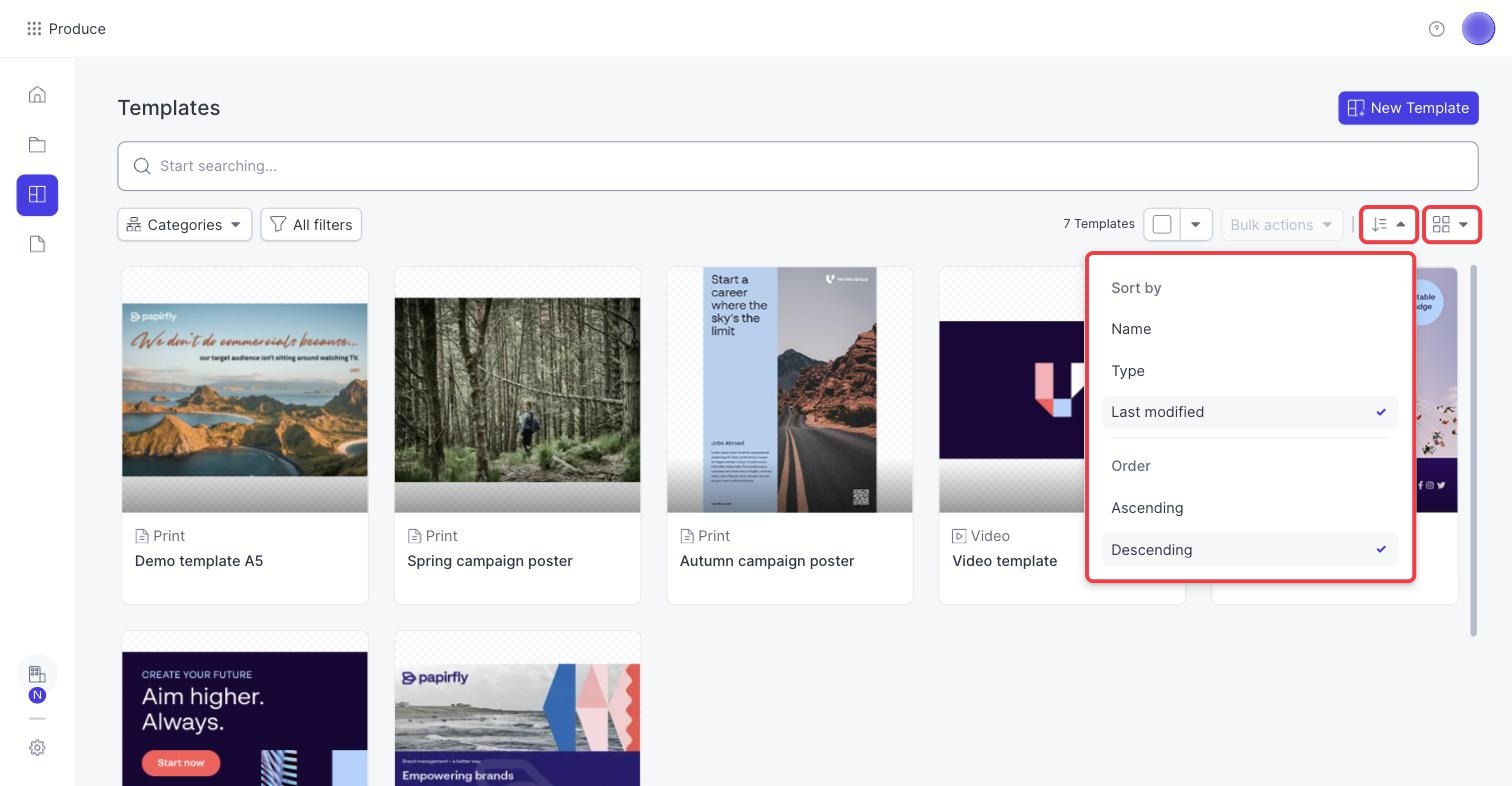
Task: Open the app launcher grid icon
Action: pyautogui.click(x=34, y=29)
